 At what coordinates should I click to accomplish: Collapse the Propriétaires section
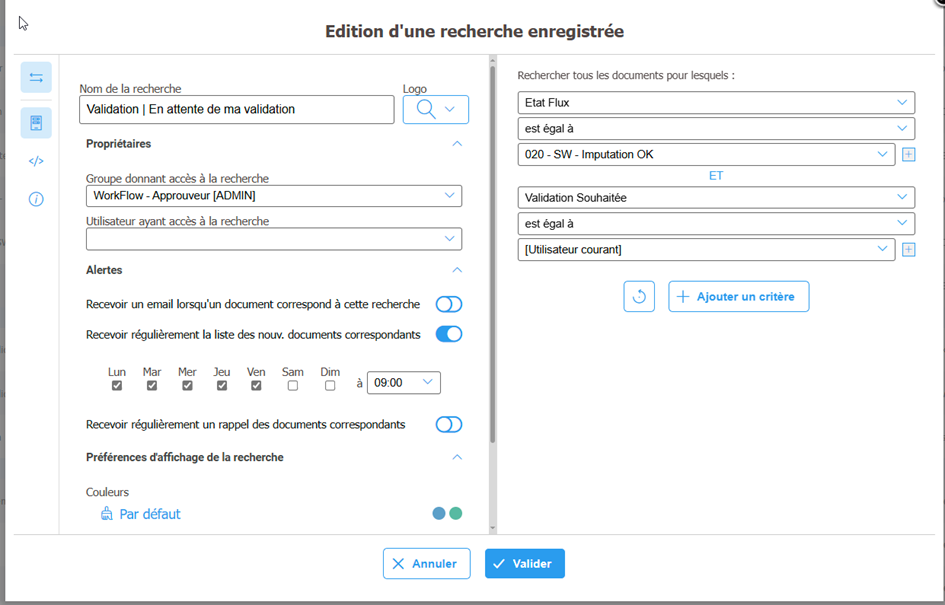[x=457, y=144]
